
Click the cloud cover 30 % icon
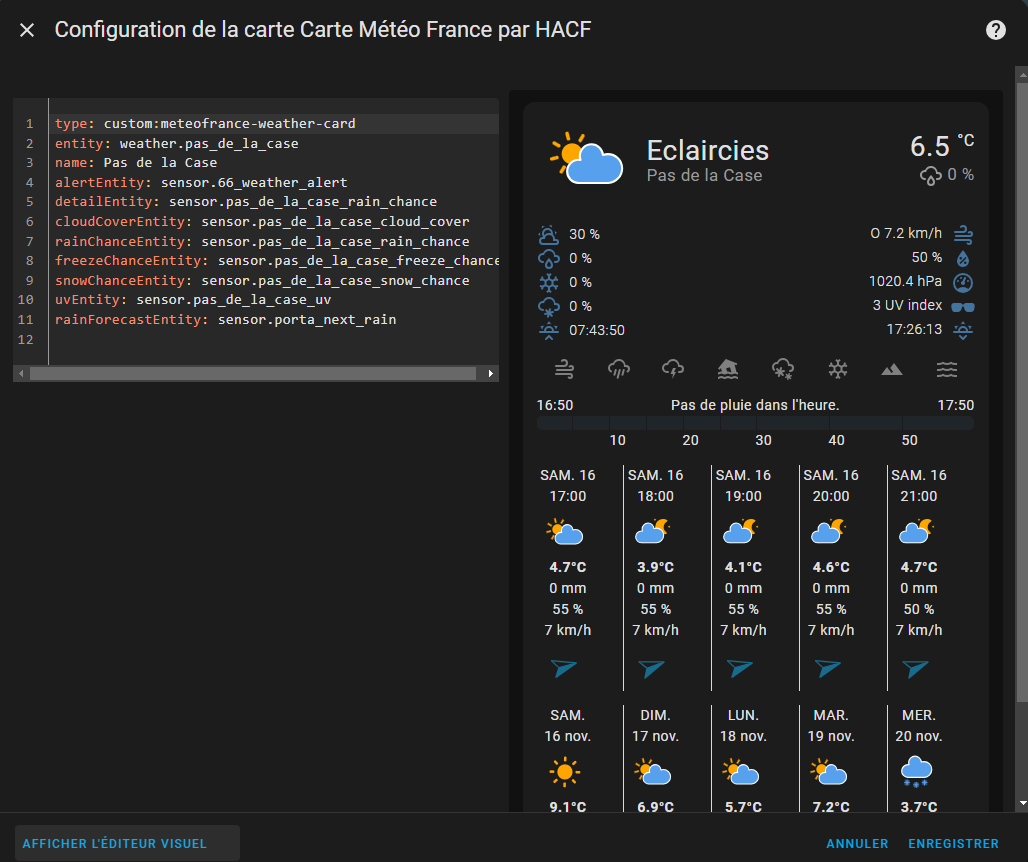click(x=549, y=235)
